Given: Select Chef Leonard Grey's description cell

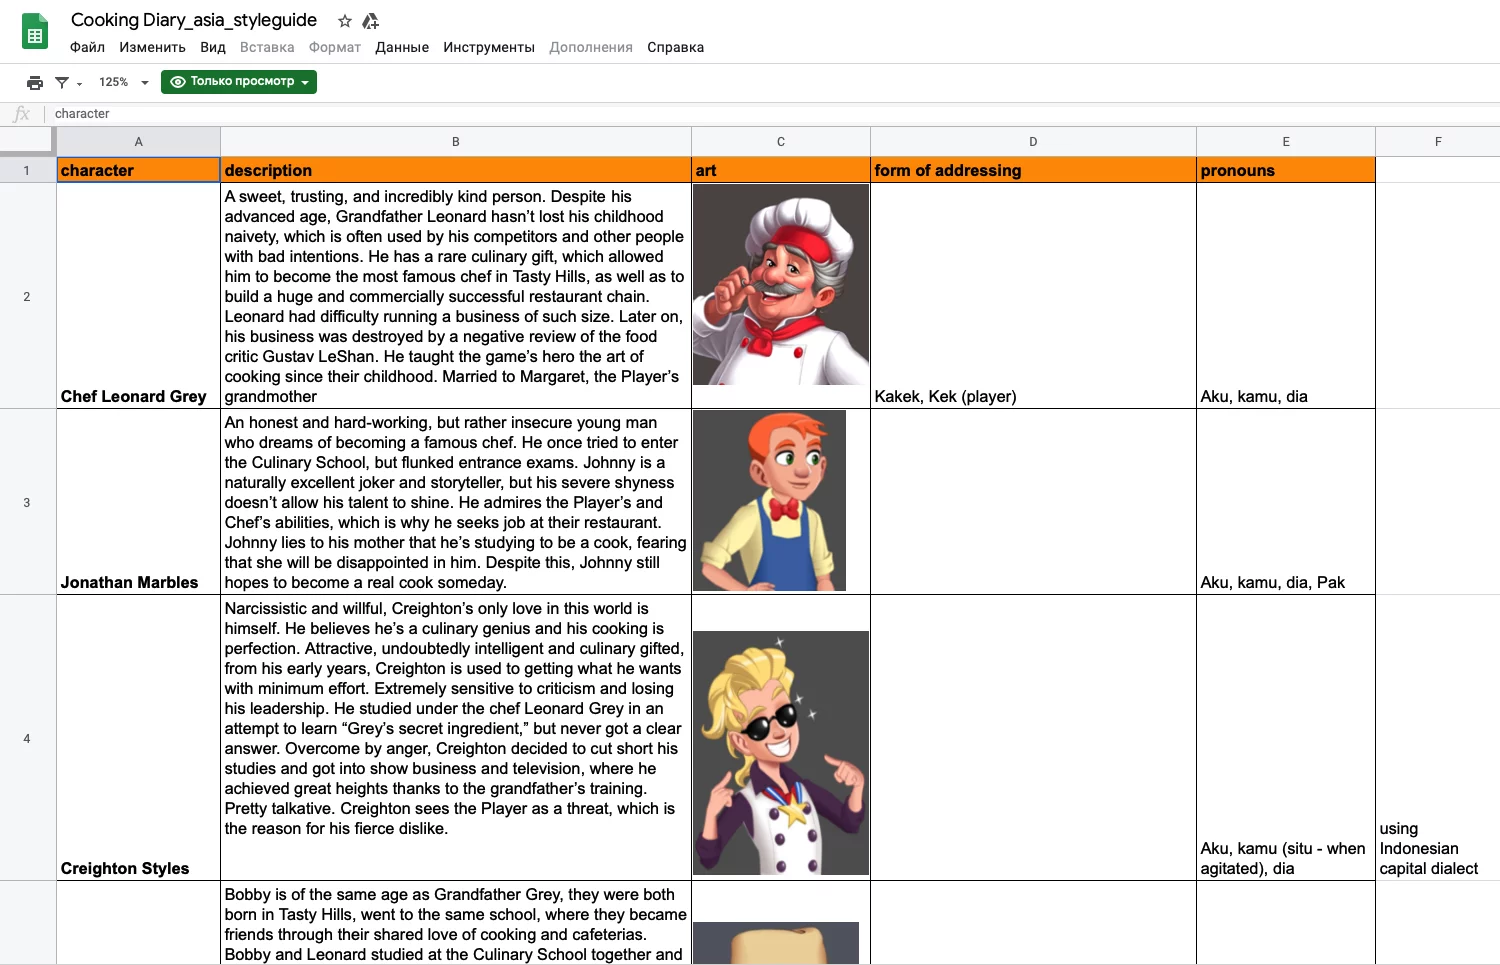Looking at the screenshot, I should [455, 296].
